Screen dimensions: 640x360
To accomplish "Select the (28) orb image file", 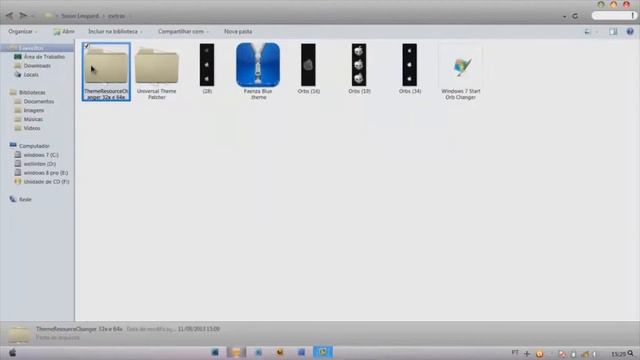I will 207,69.
